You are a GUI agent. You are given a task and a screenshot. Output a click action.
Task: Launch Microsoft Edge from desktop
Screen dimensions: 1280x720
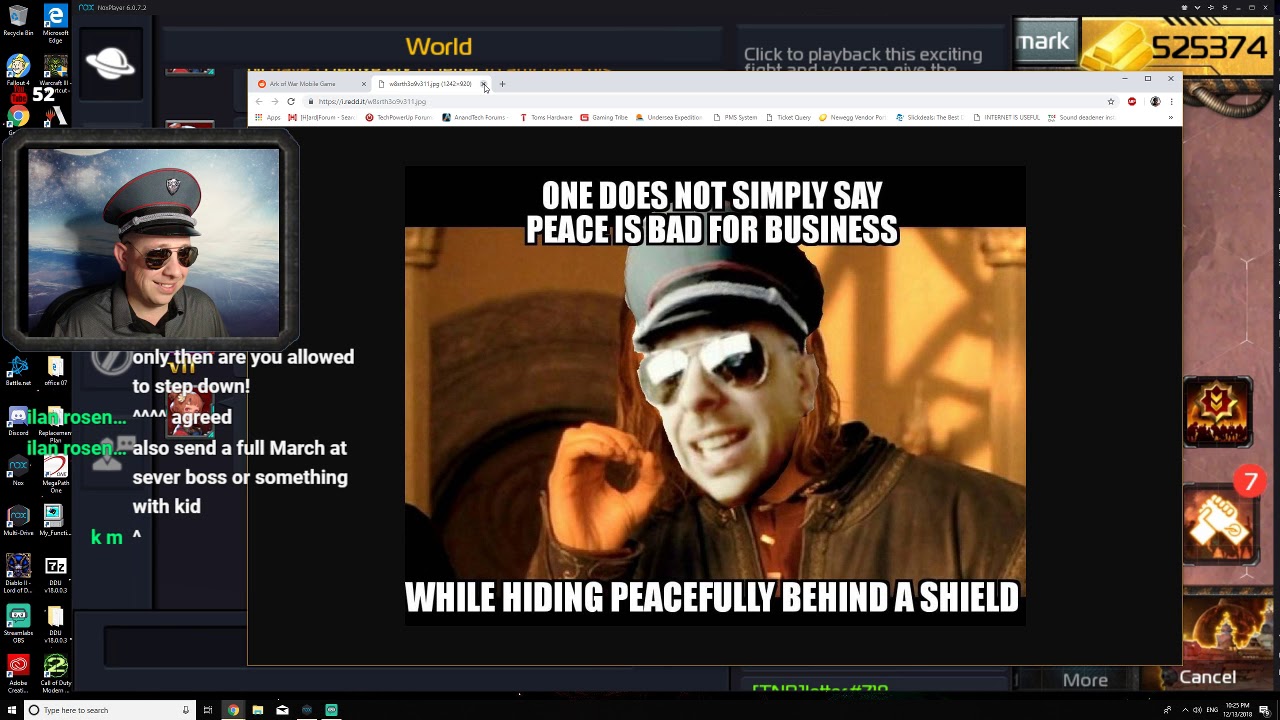point(55,24)
